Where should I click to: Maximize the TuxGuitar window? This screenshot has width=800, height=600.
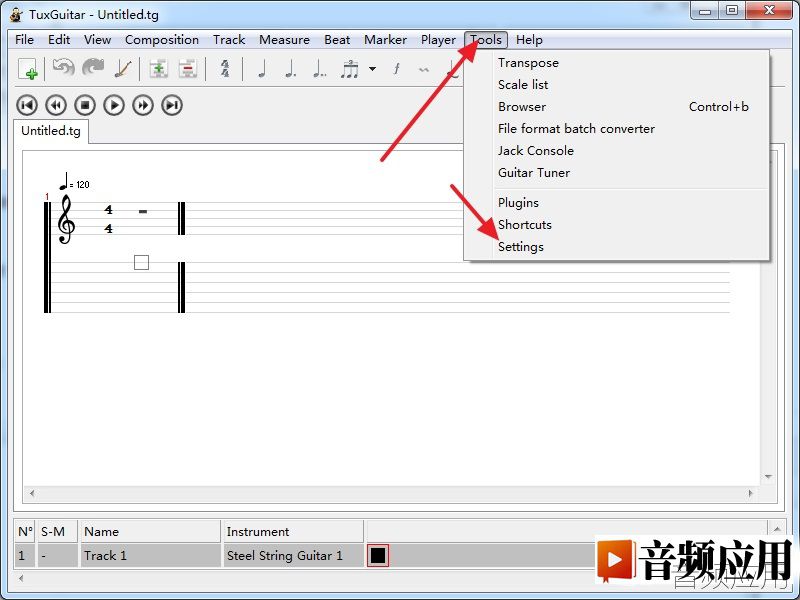732,11
